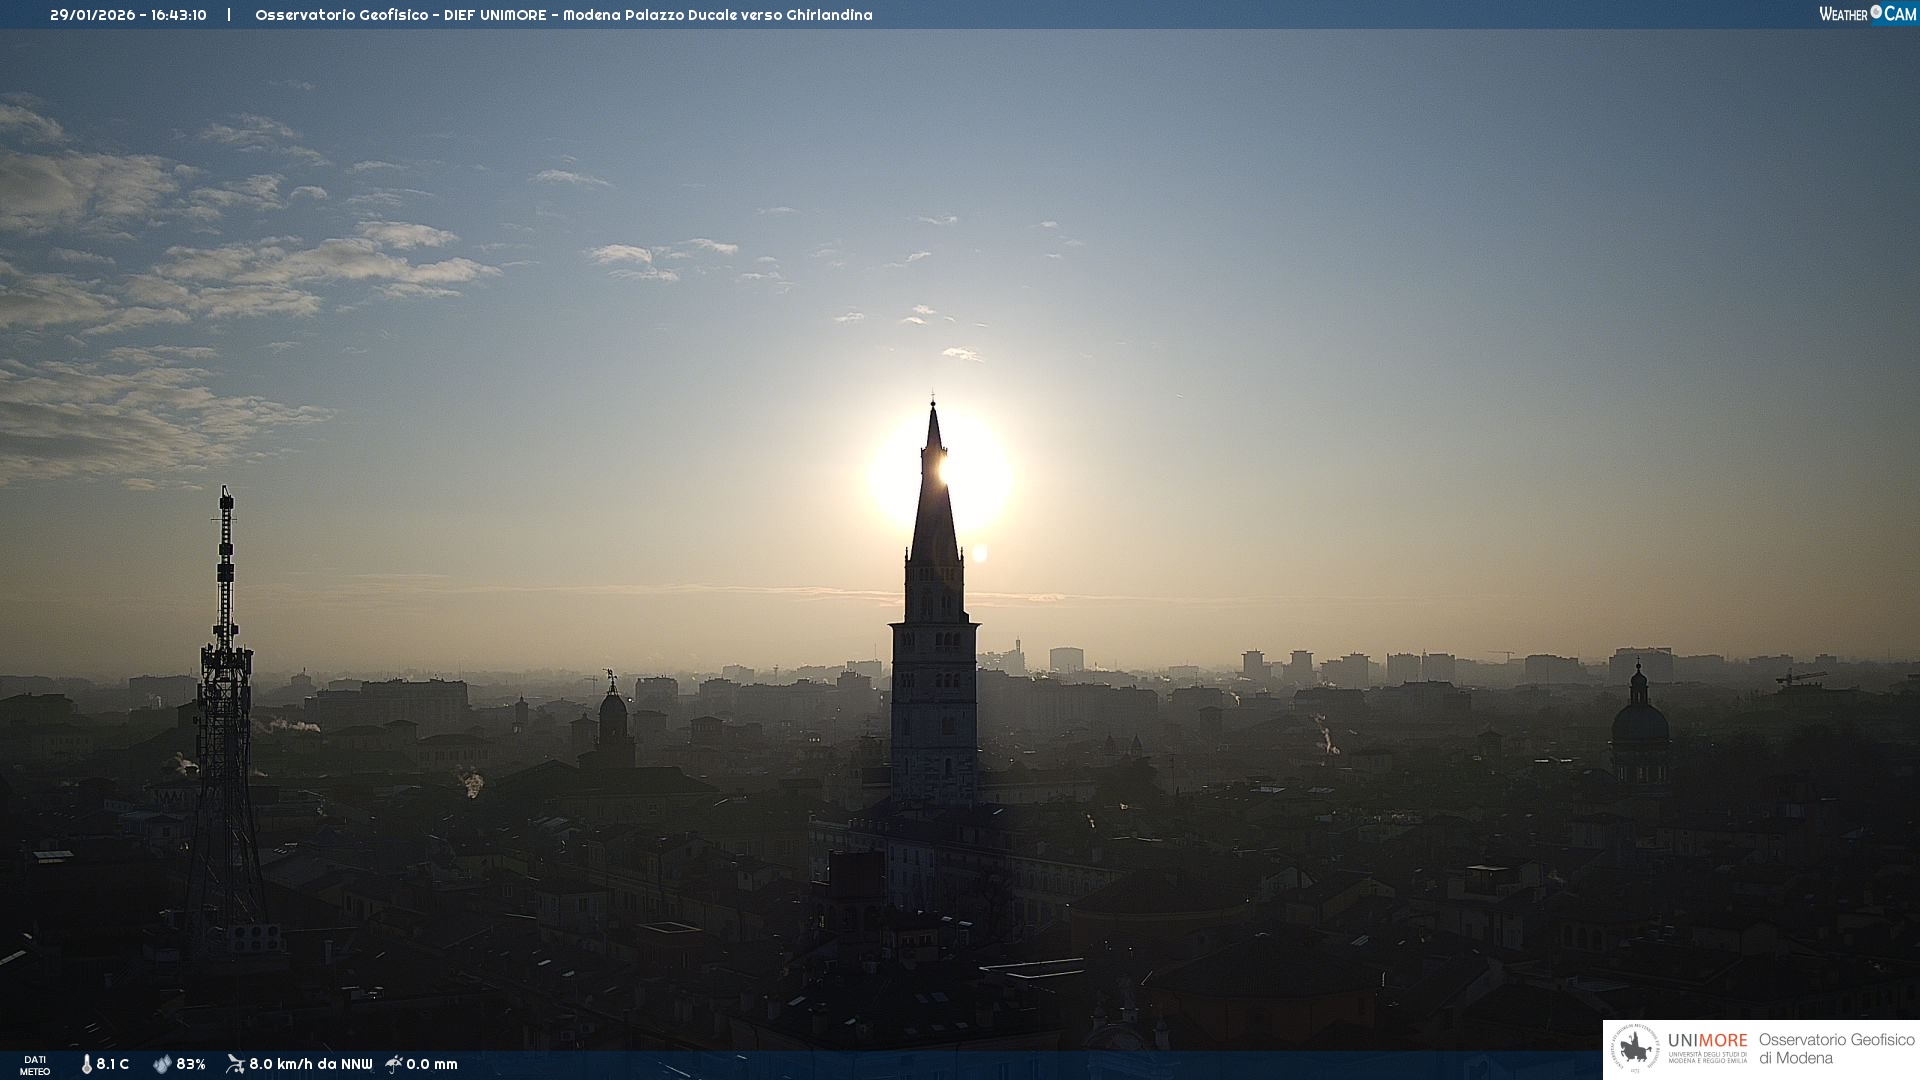Click the UNIMORE university seal emblem
This screenshot has height=1080, width=1920.
tap(1635, 1049)
